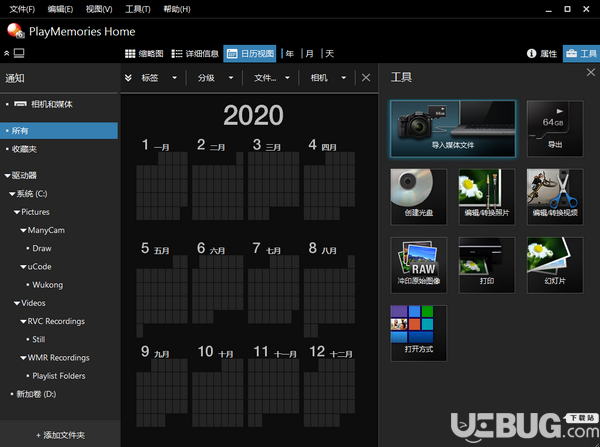Open the Edit (编辑) menu

click(60, 9)
